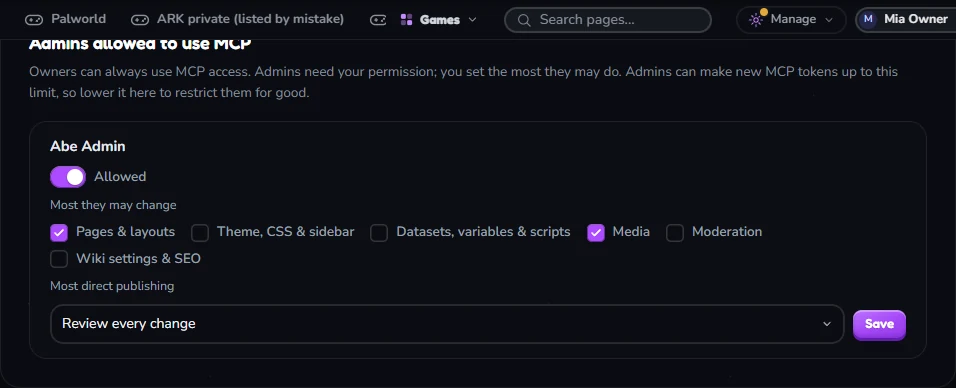This screenshot has height=388, width=956.
Task: Open the Review every change dropdown
Action: [447, 324]
